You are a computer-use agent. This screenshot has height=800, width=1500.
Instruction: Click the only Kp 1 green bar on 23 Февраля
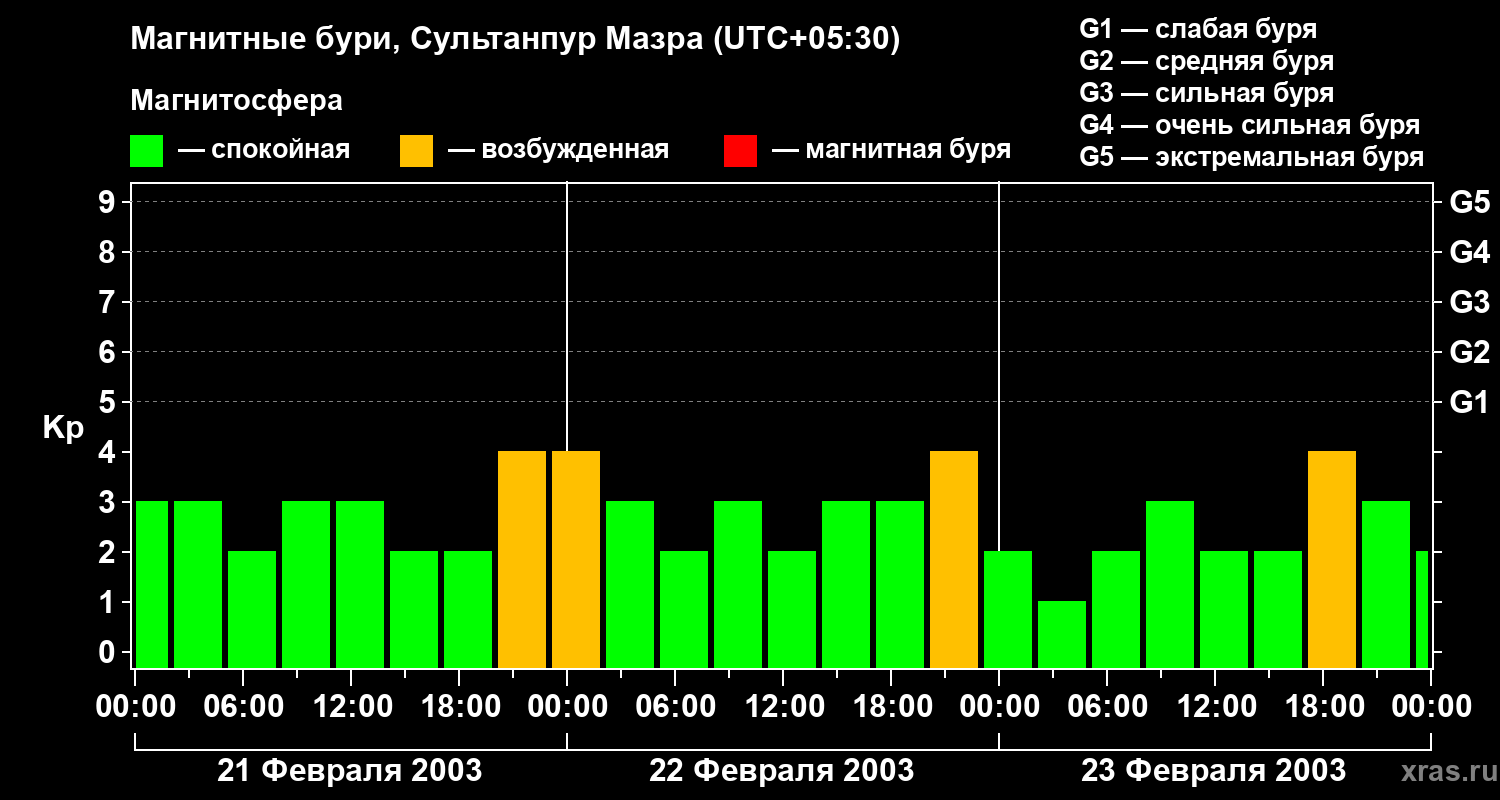pyautogui.click(x=1062, y=634)
